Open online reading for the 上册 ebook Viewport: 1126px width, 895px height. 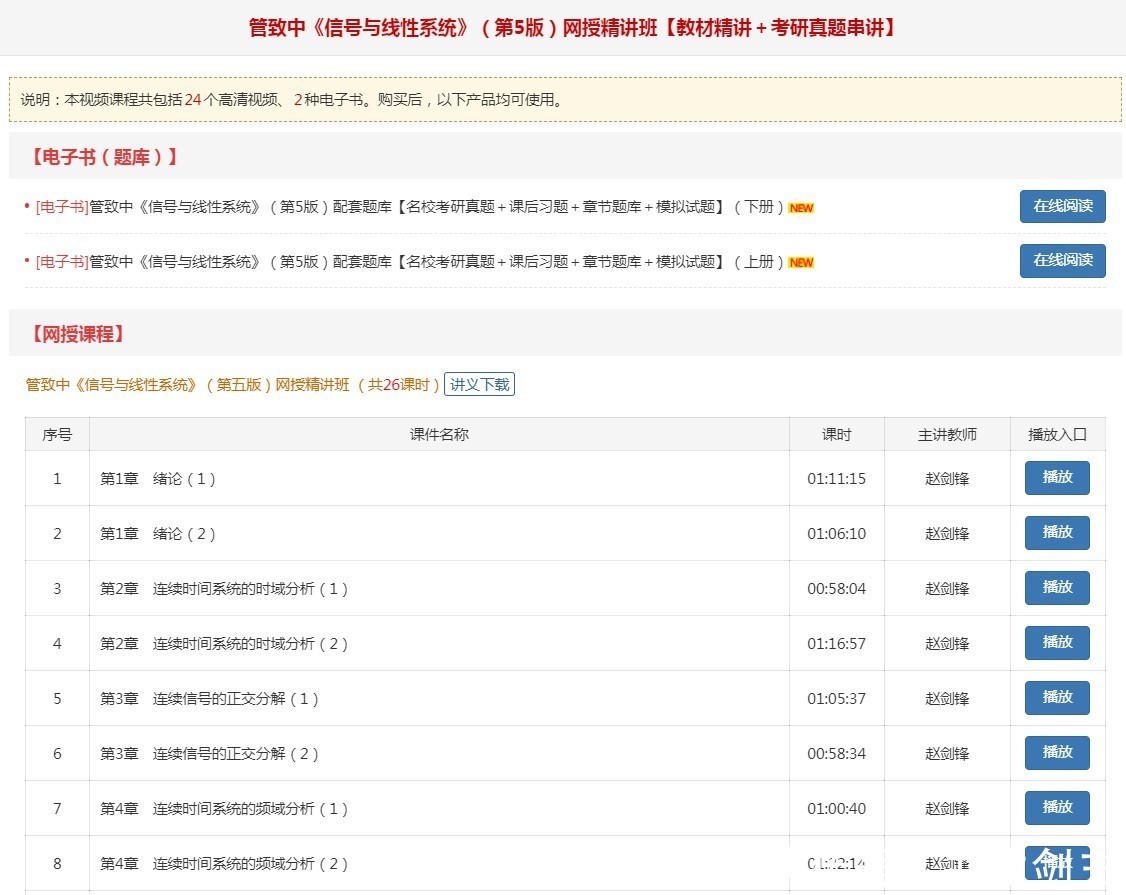click(1062, 261)
